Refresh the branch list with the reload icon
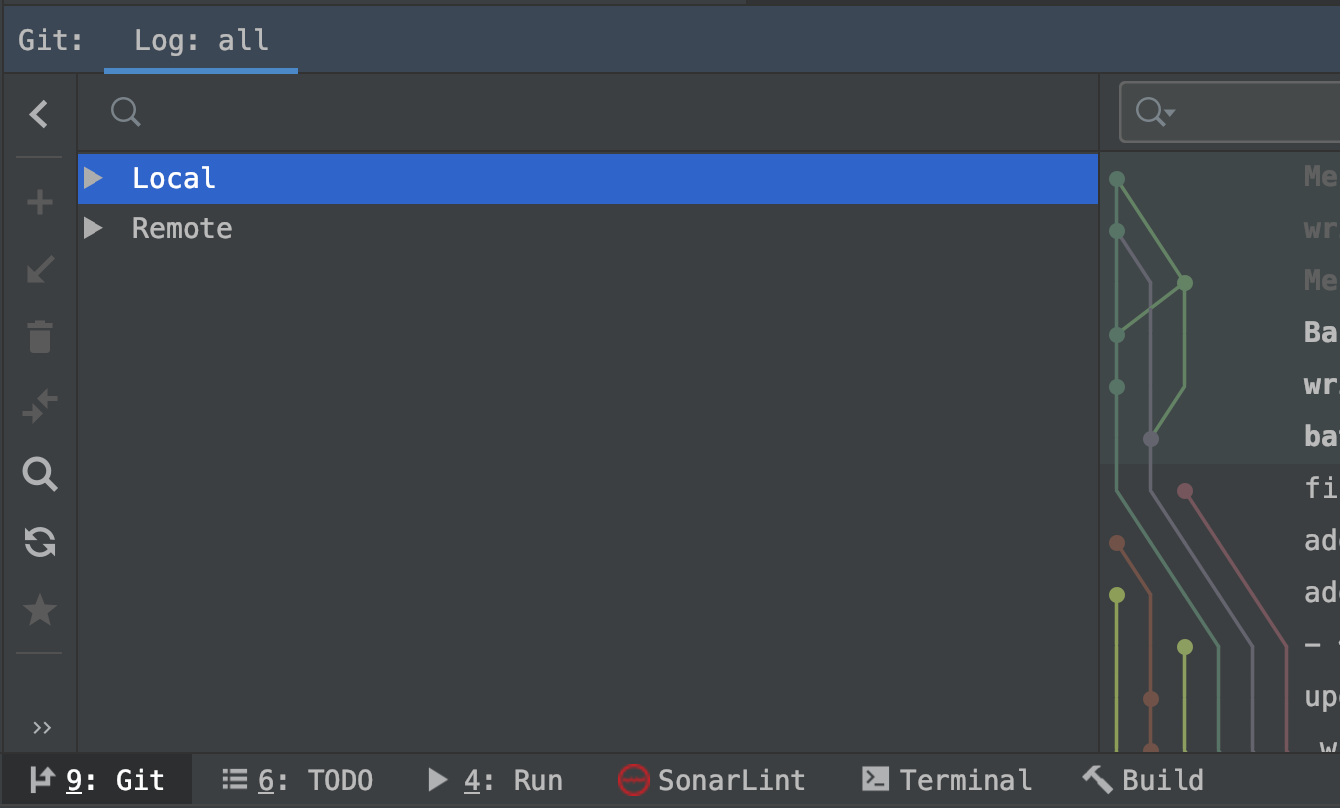Screen dimensions: 1340x808 coord(39,542)
